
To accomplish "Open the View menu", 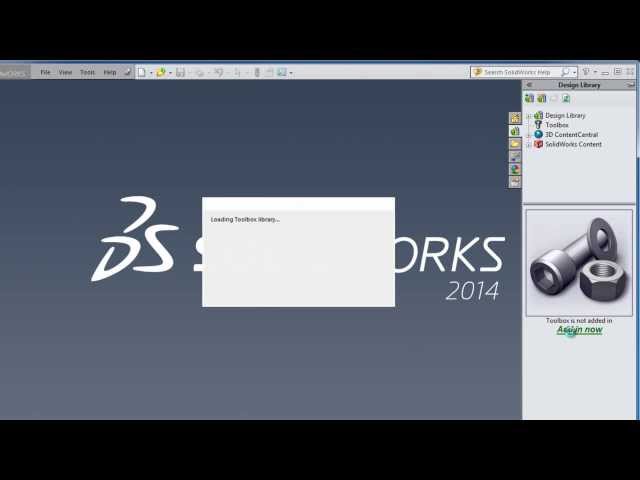I will pos(65,72).
